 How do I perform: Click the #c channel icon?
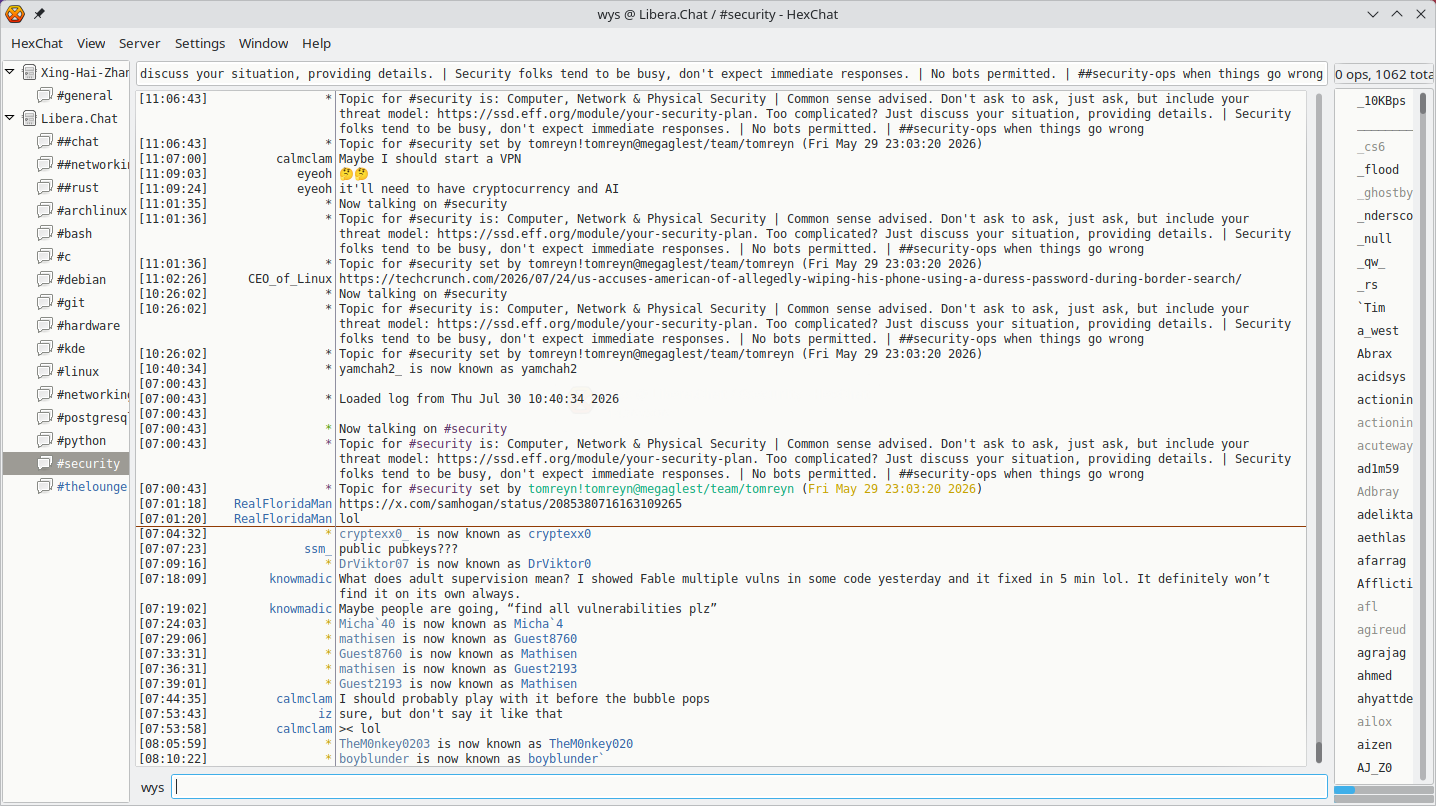click(x=44, y=257)
